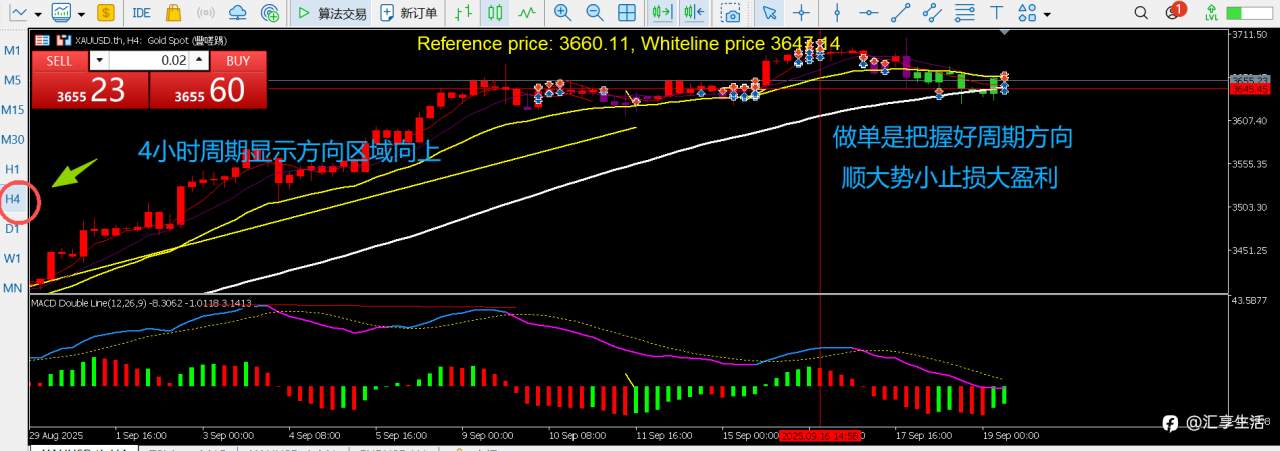Click the radar icon with green plus
Image resolution: width=1280 pixels, height=451 pixels.
[x=269, y=13]
